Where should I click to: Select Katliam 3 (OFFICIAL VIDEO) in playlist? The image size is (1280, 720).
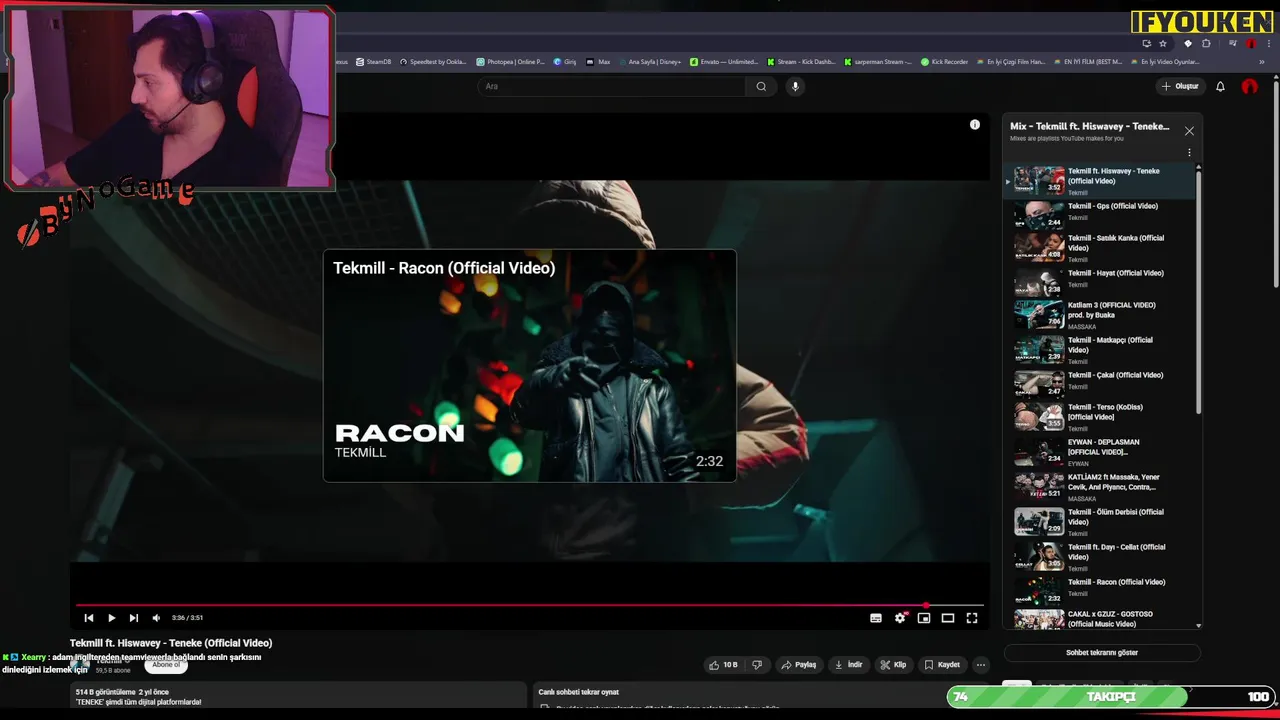pyautogui.click(x=1100, y=316)
